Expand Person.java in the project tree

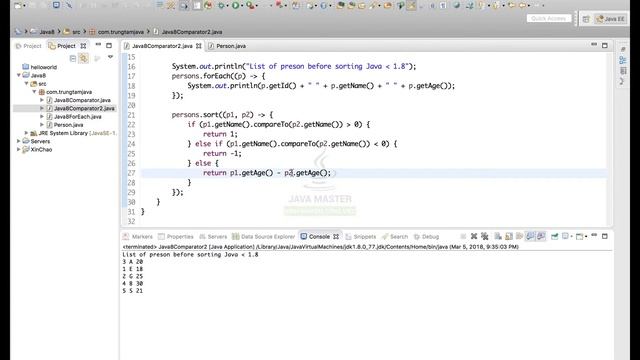pos(42,124)
